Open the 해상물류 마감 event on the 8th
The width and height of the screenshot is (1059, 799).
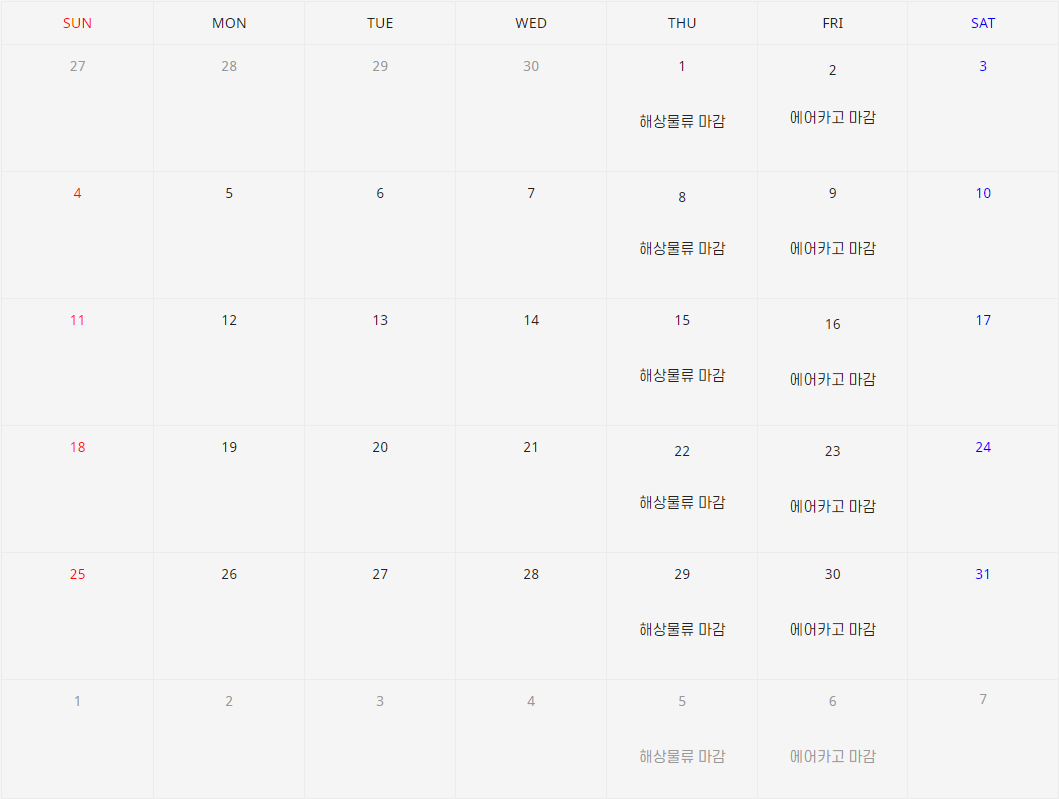(x=681, y=249)
